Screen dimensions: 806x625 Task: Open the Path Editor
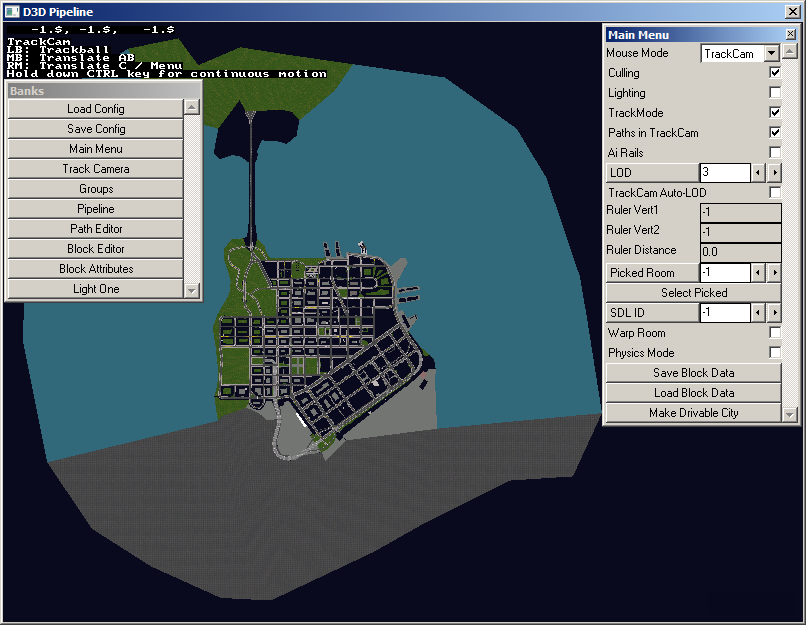[96, 229]
